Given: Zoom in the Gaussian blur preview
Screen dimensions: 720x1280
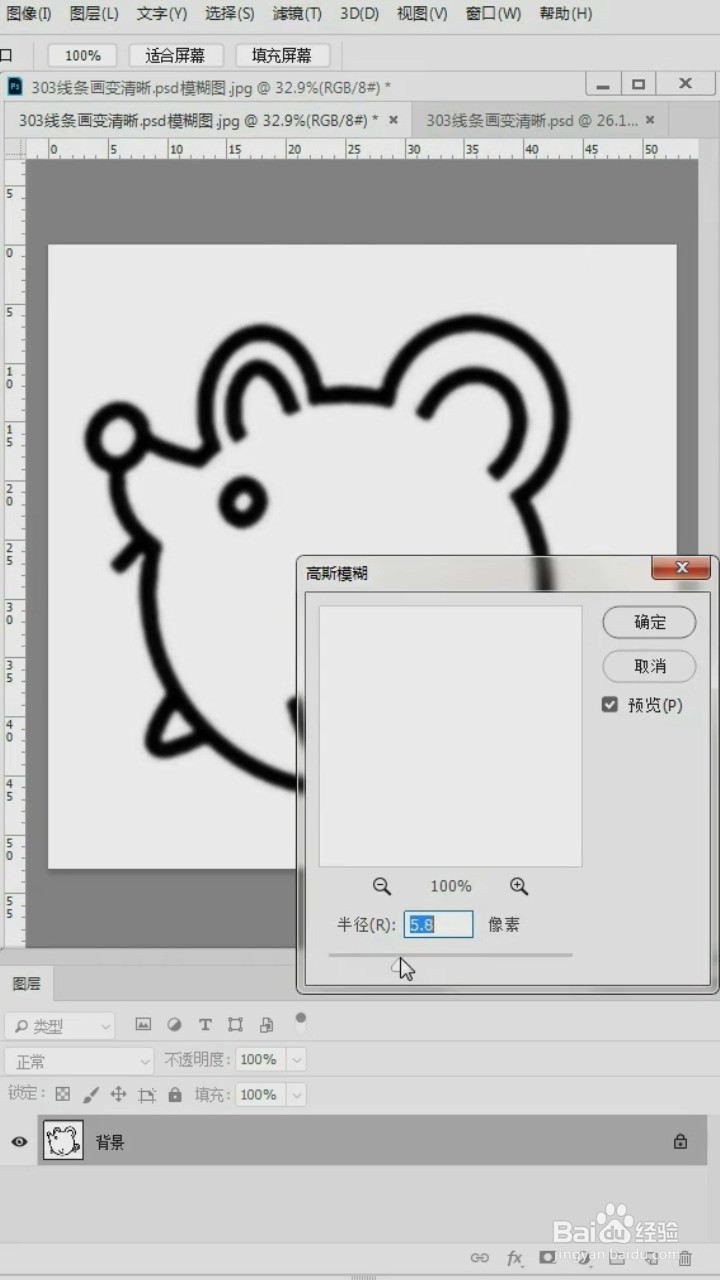Looking at the screenshot, I should point(518,886).
